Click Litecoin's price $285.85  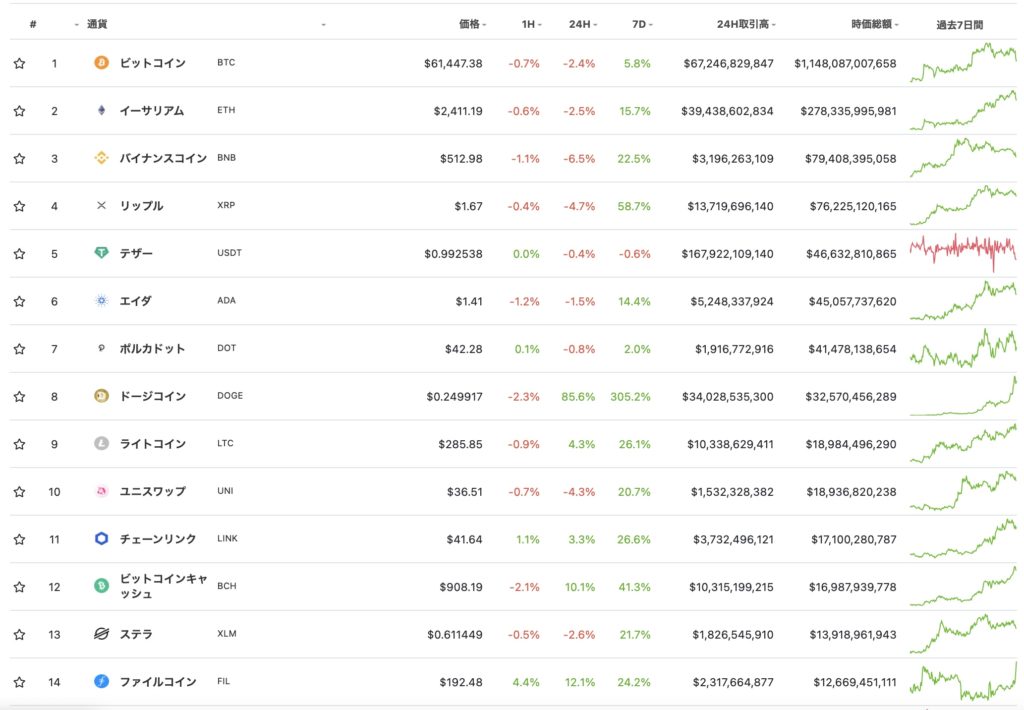pyautogui.click(x=460, y=444)
